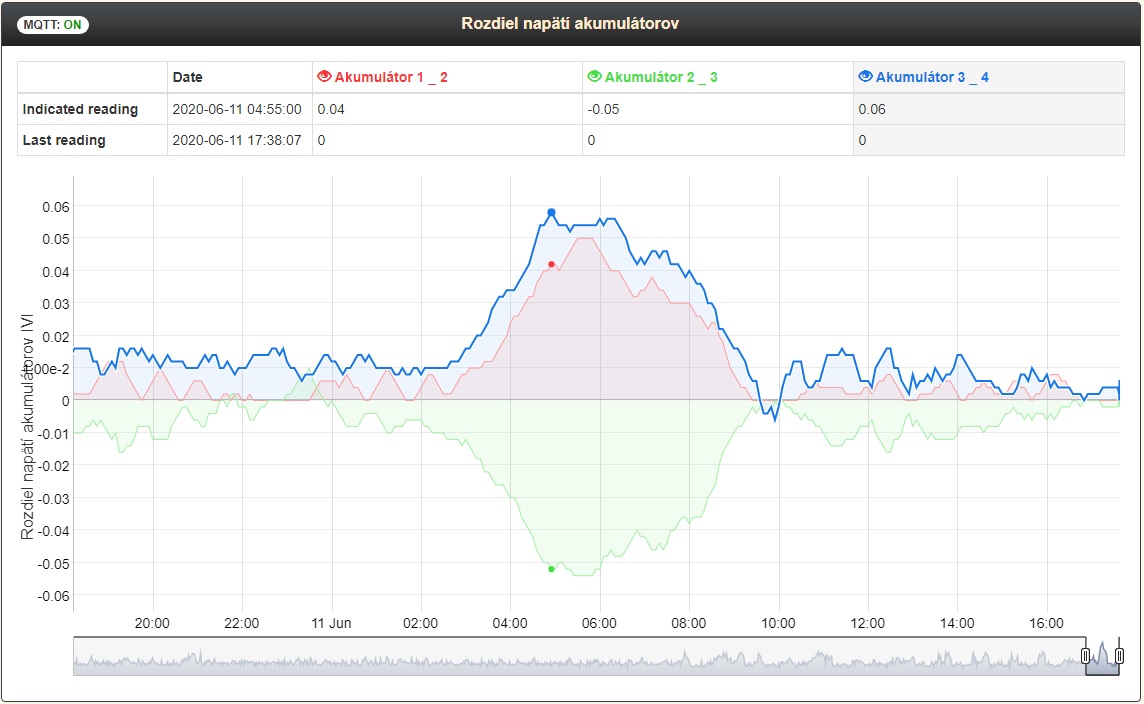The width and height of the screenshot is (1144, 704).
Task: Click the Rozdiel napätí akumulátorov title
Action: 570,23
